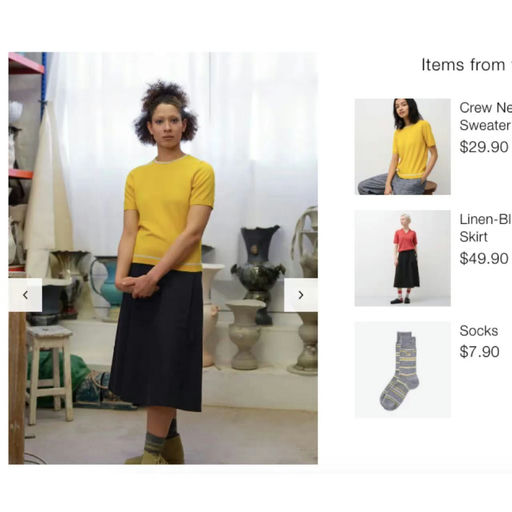The image size is (512, 512).
Task: Open the gray striped socks thumbnail
Action: point(403,369)
